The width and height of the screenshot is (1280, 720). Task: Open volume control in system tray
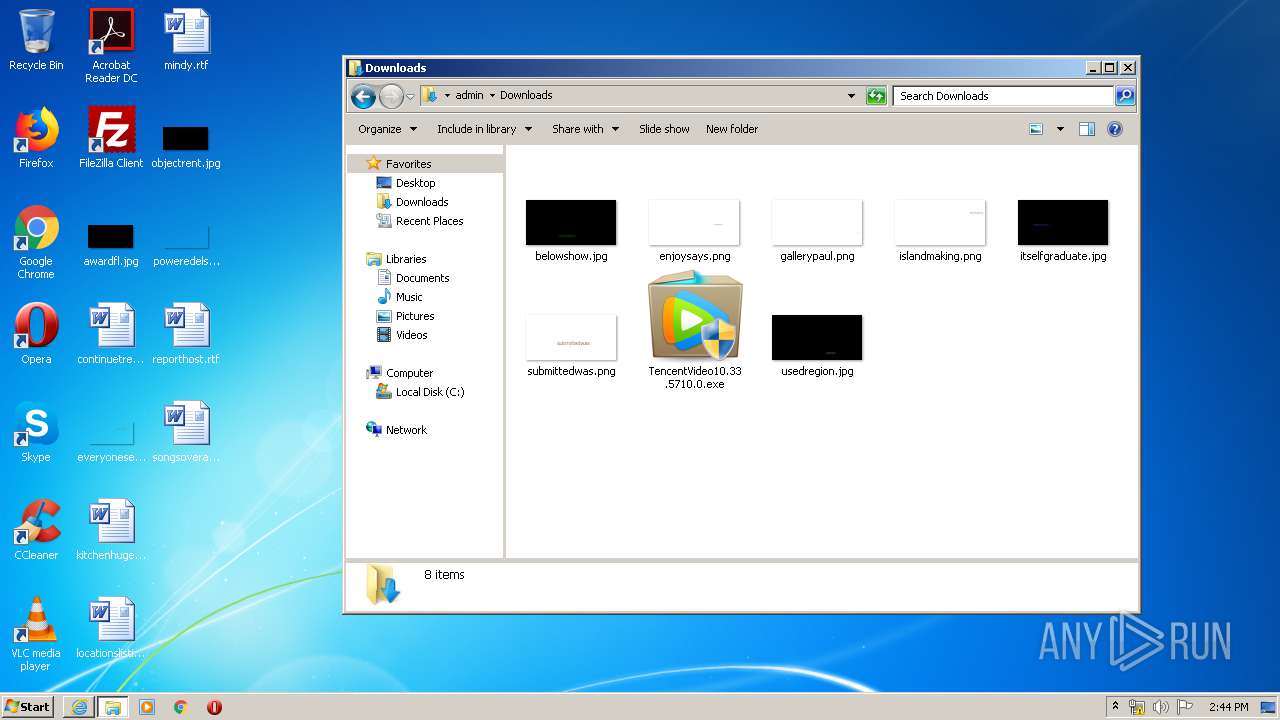point(1160,707)
